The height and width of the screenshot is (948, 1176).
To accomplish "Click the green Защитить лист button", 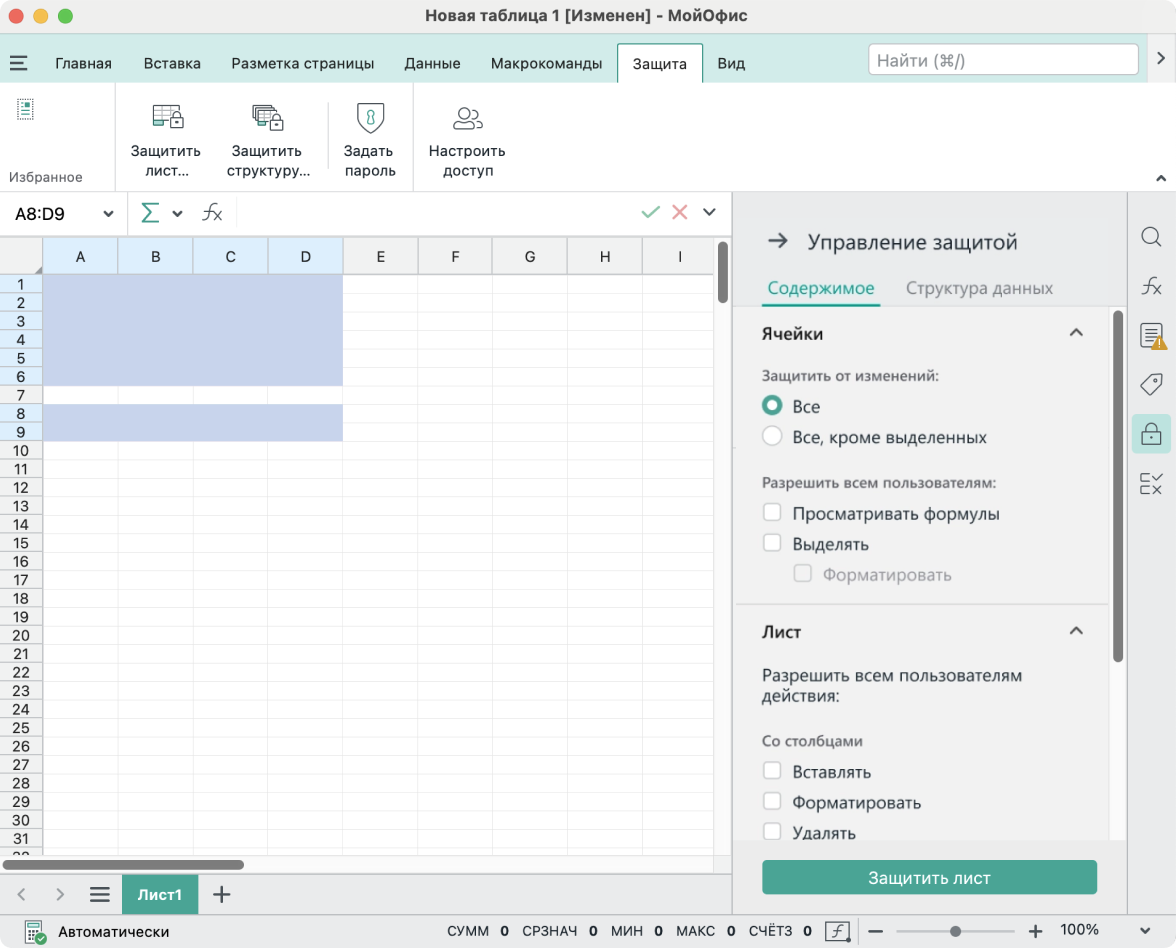I will (x=929, y=878).
